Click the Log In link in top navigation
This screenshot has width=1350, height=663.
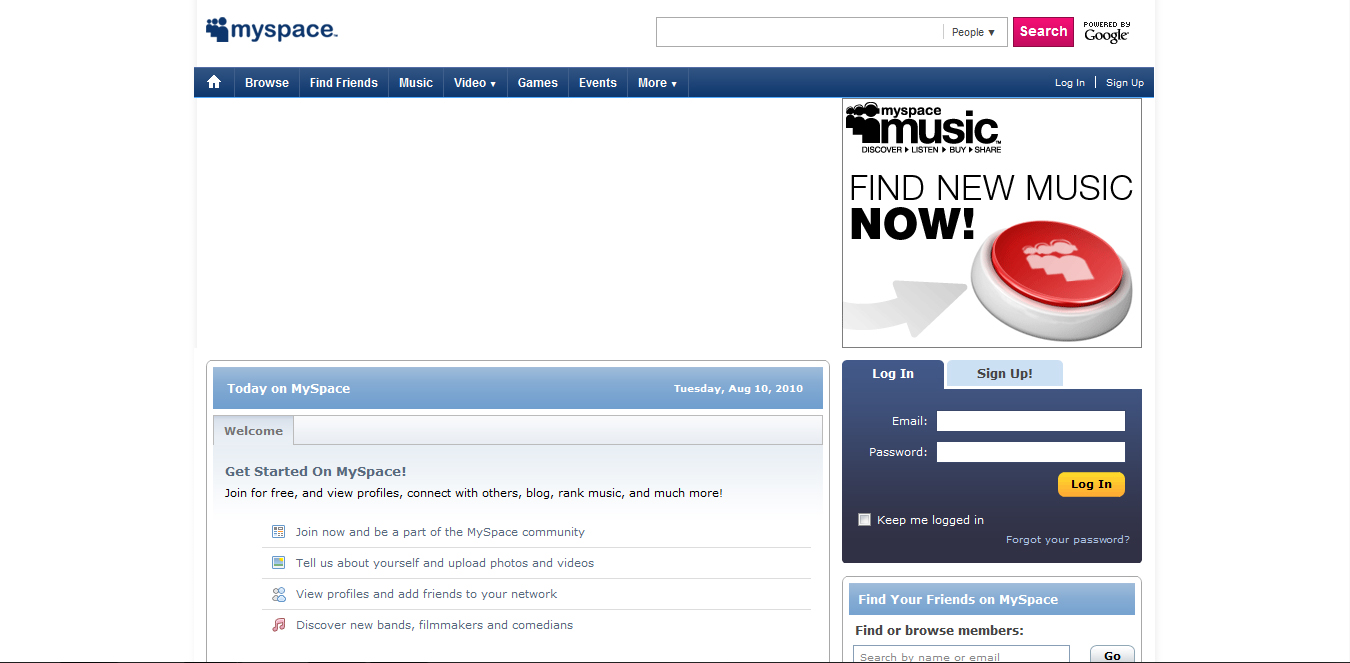pos(1070,83)
